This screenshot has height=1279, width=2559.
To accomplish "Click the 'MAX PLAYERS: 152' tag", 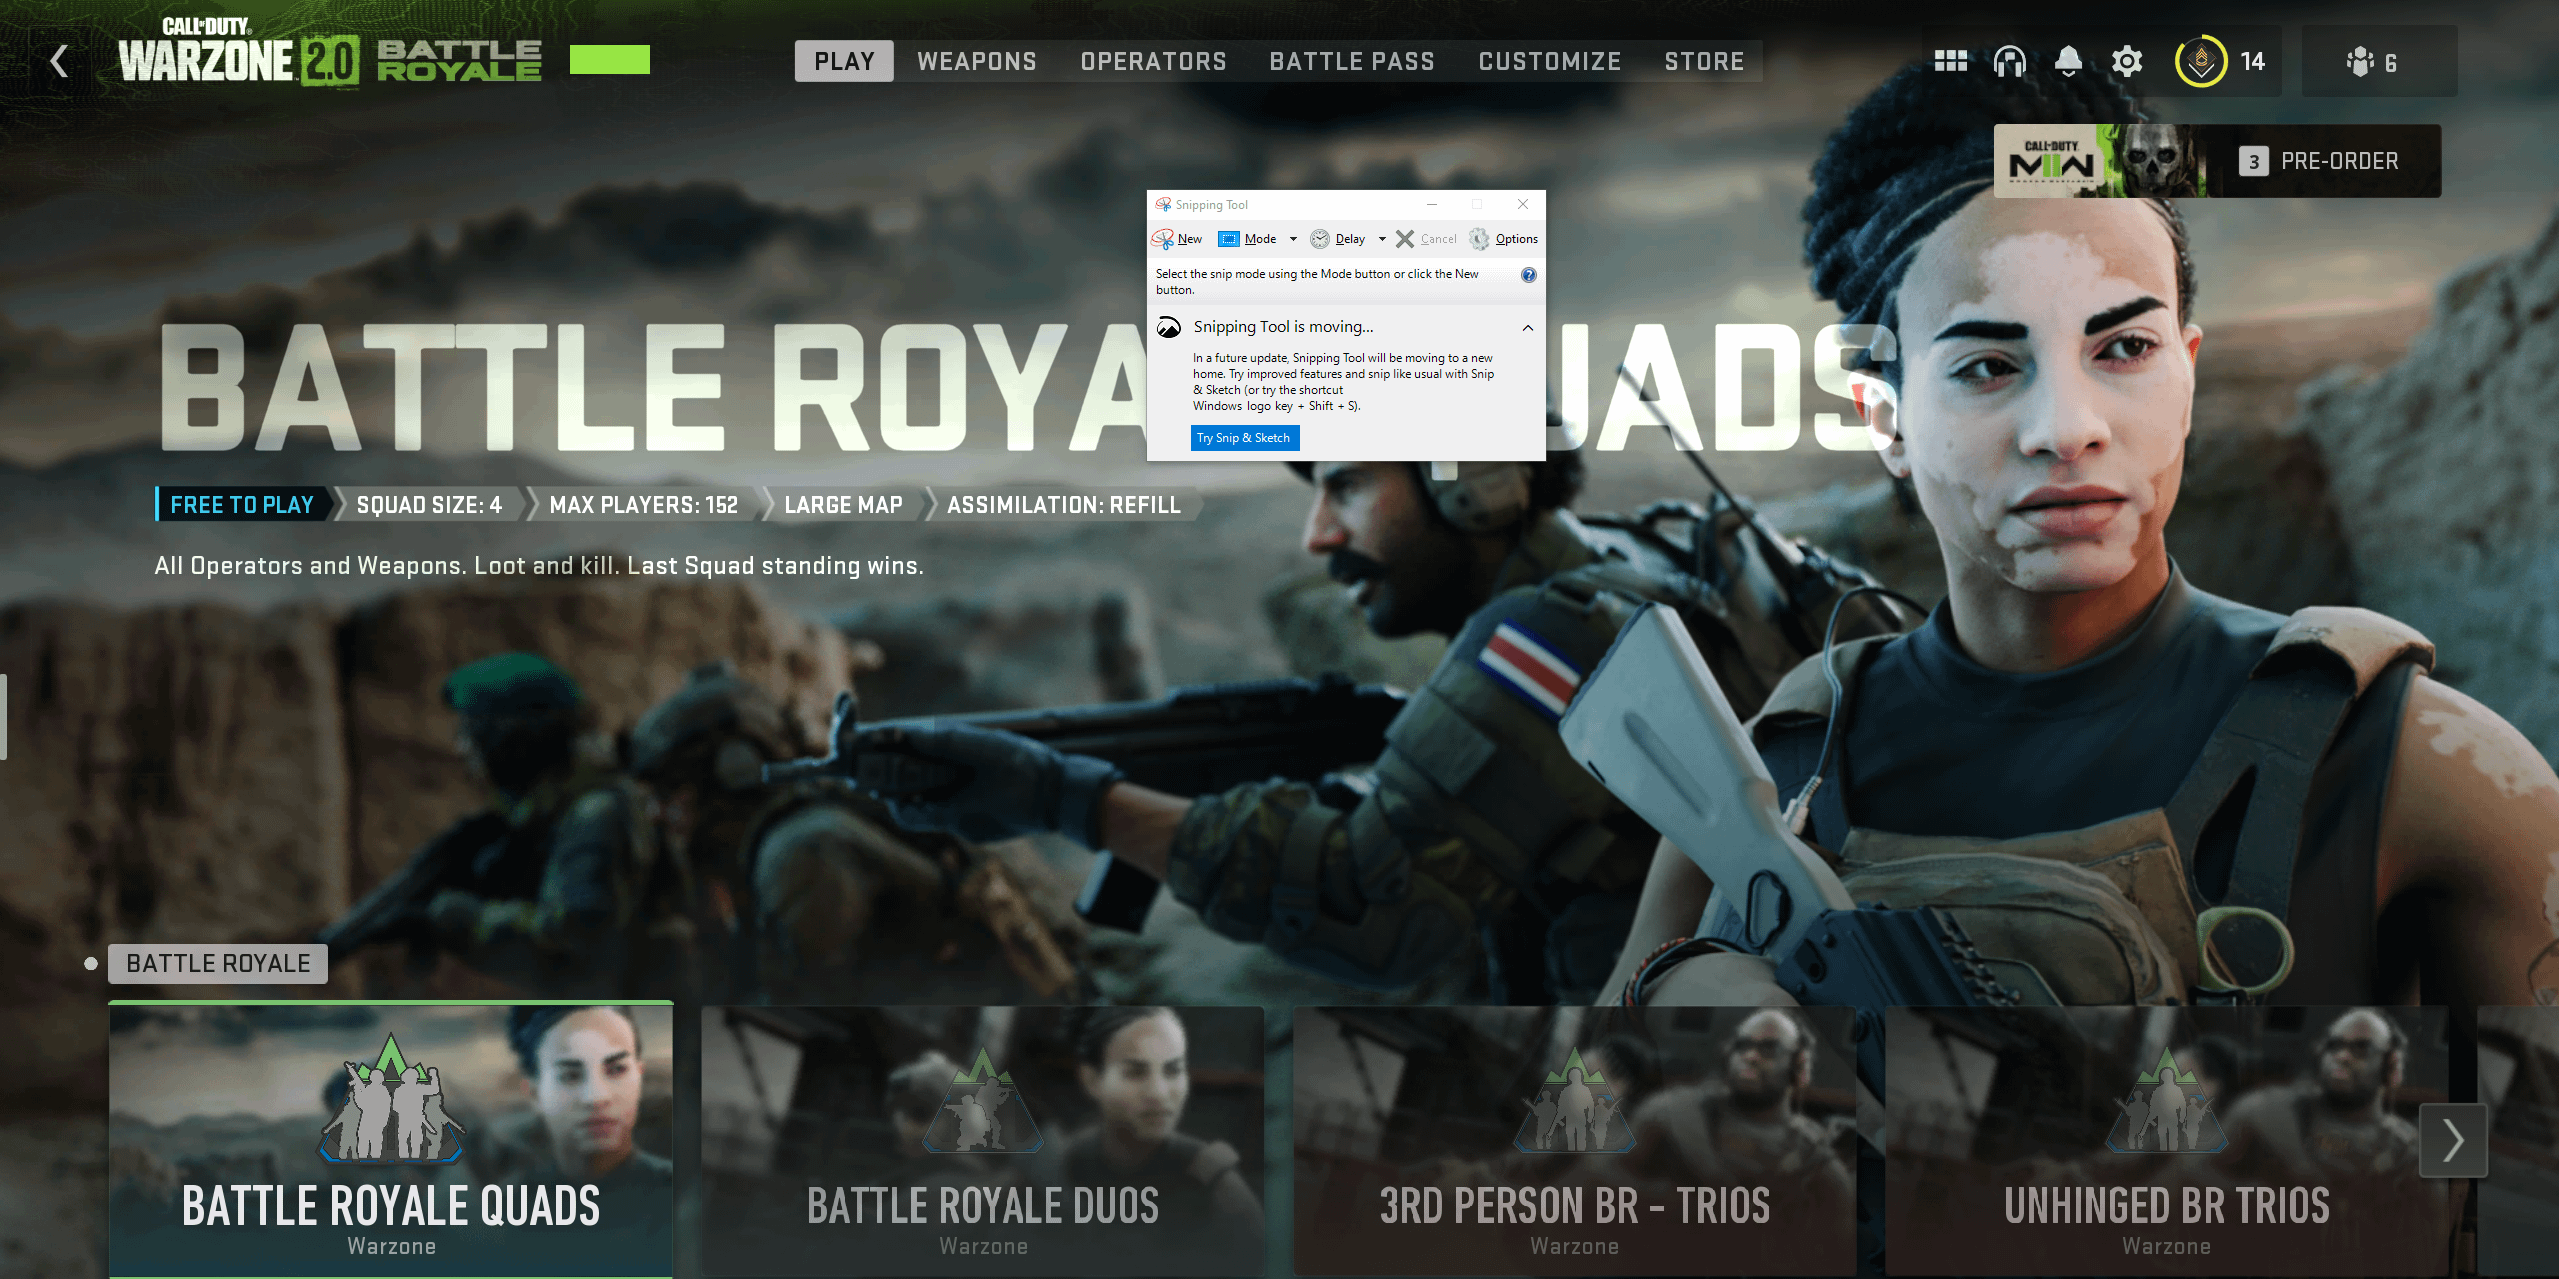I will point(644,505).
